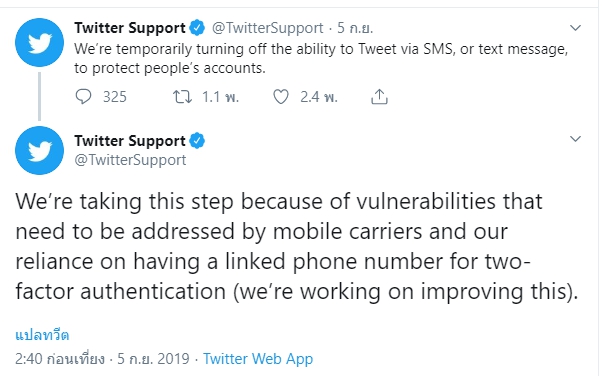Expand the main tweet's chevron menu
The height and width of the screenshot is (376, 603).
[575, 139]
